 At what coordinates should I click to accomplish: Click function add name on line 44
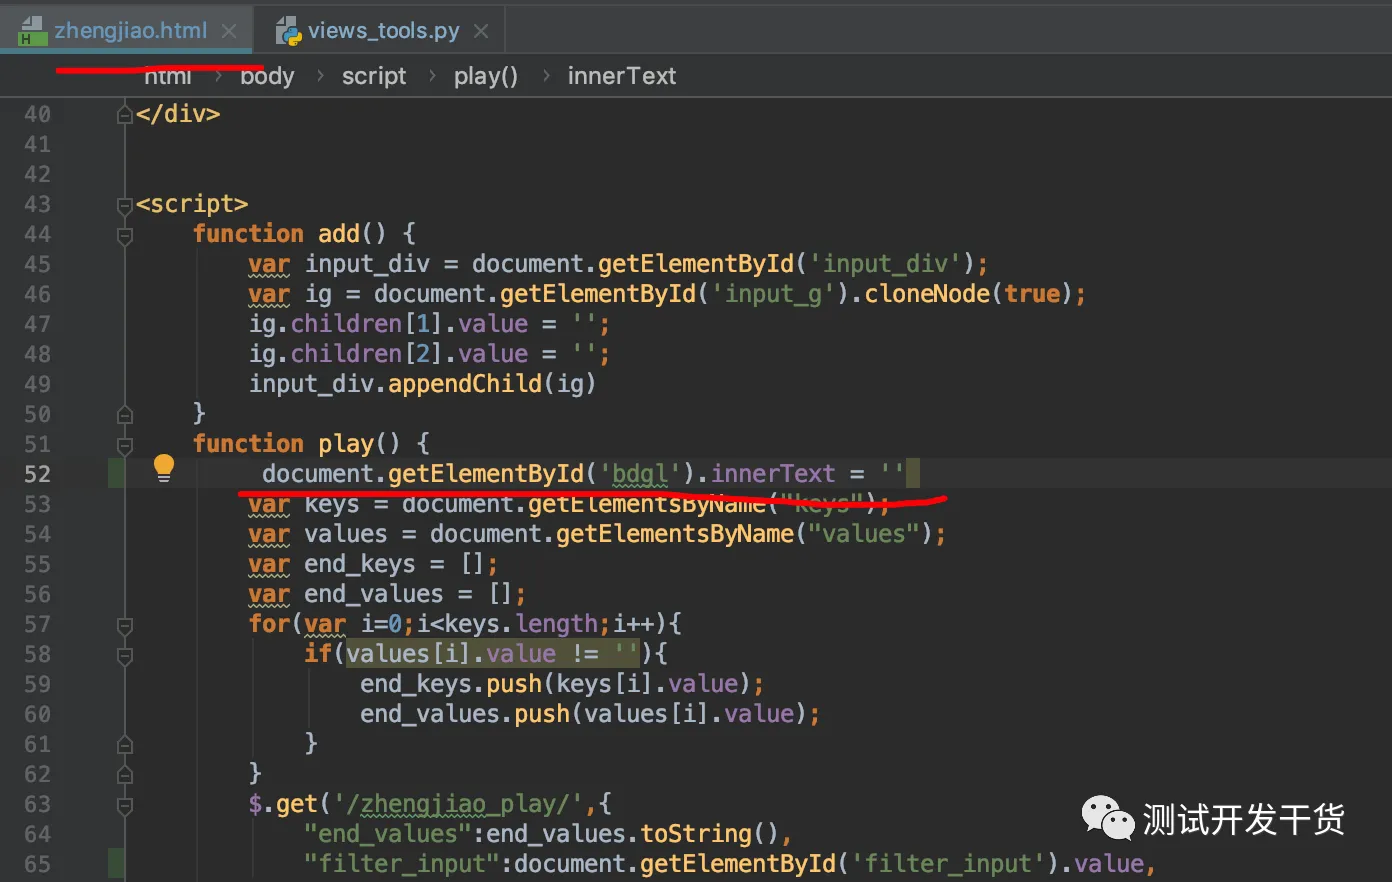[338, 234]
